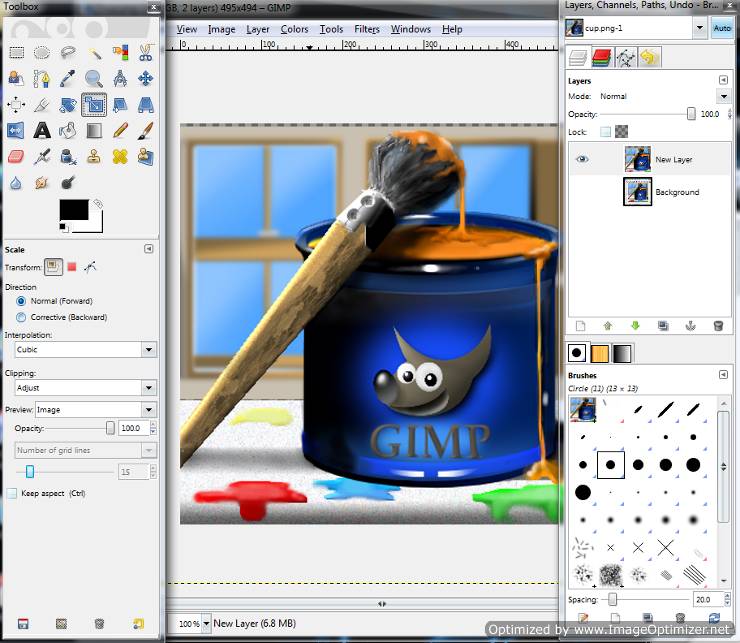Select the Alignment tool
Screen dimensions: 740x643
click(x=17, y=104)
